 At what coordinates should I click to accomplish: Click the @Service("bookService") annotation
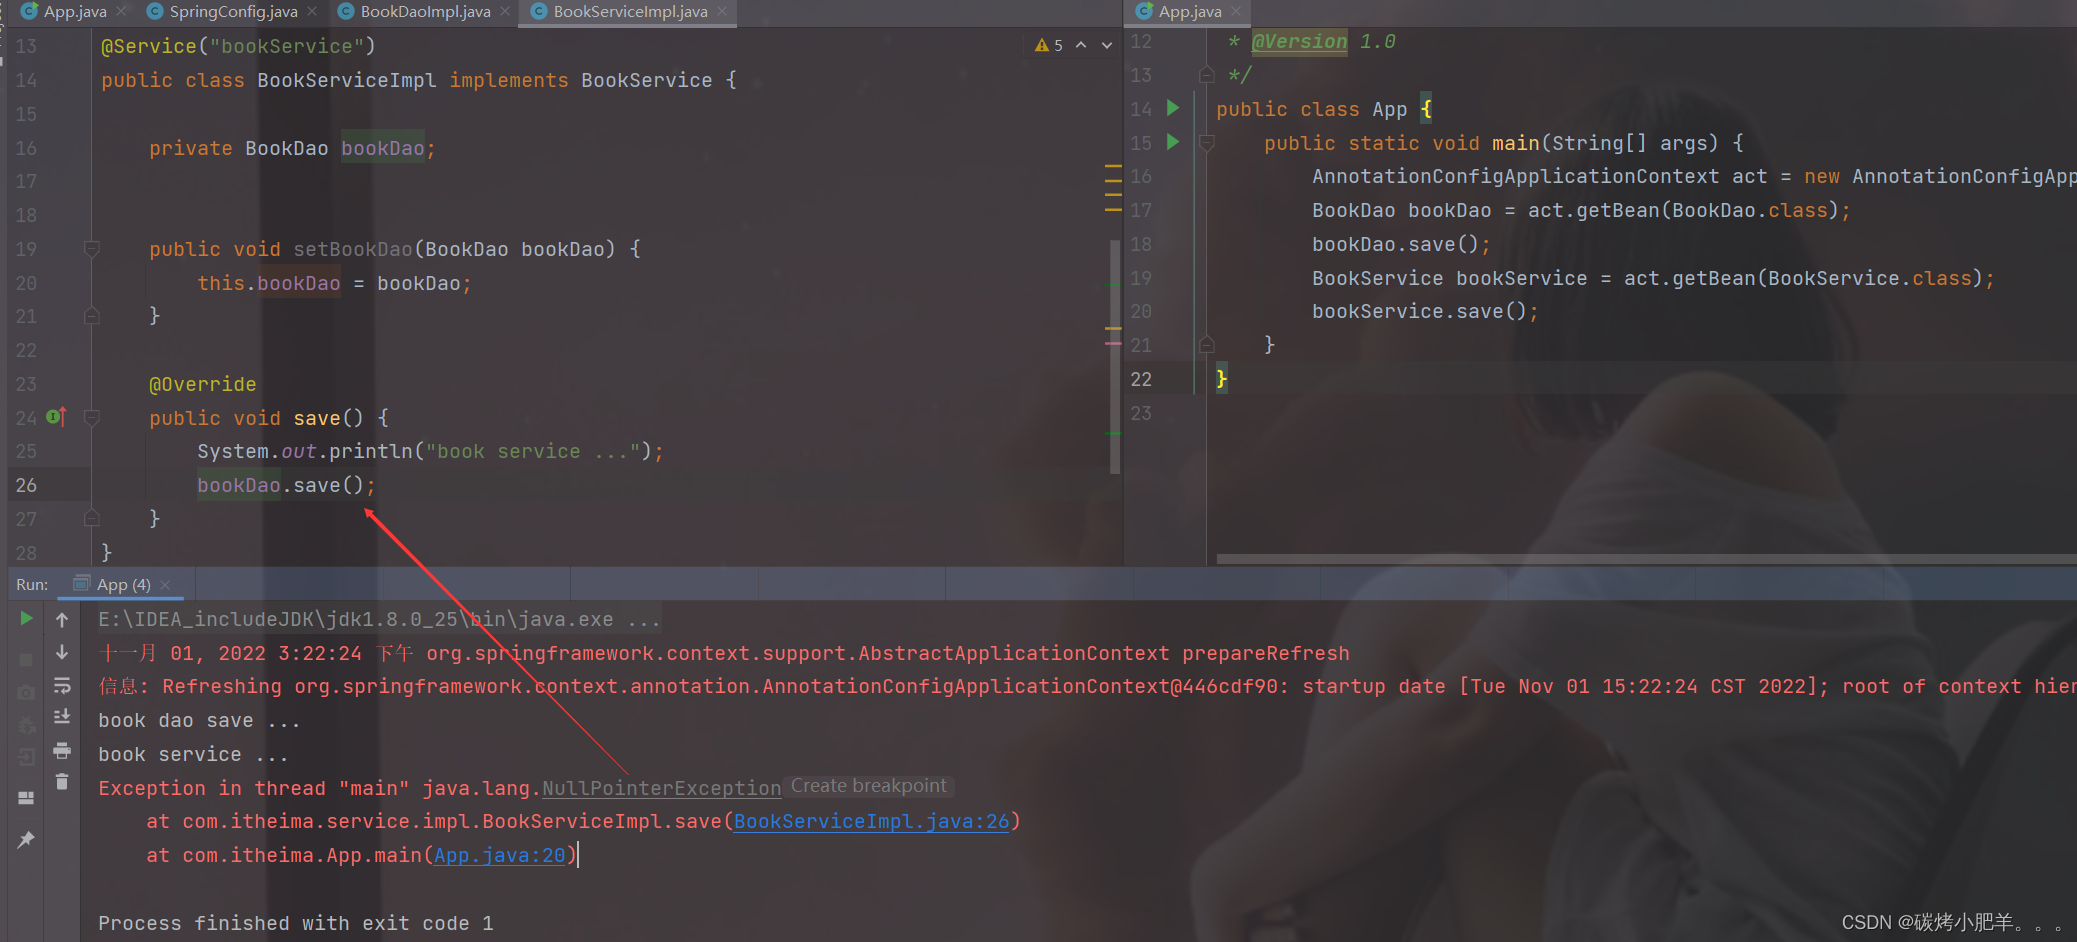(238, 46)
